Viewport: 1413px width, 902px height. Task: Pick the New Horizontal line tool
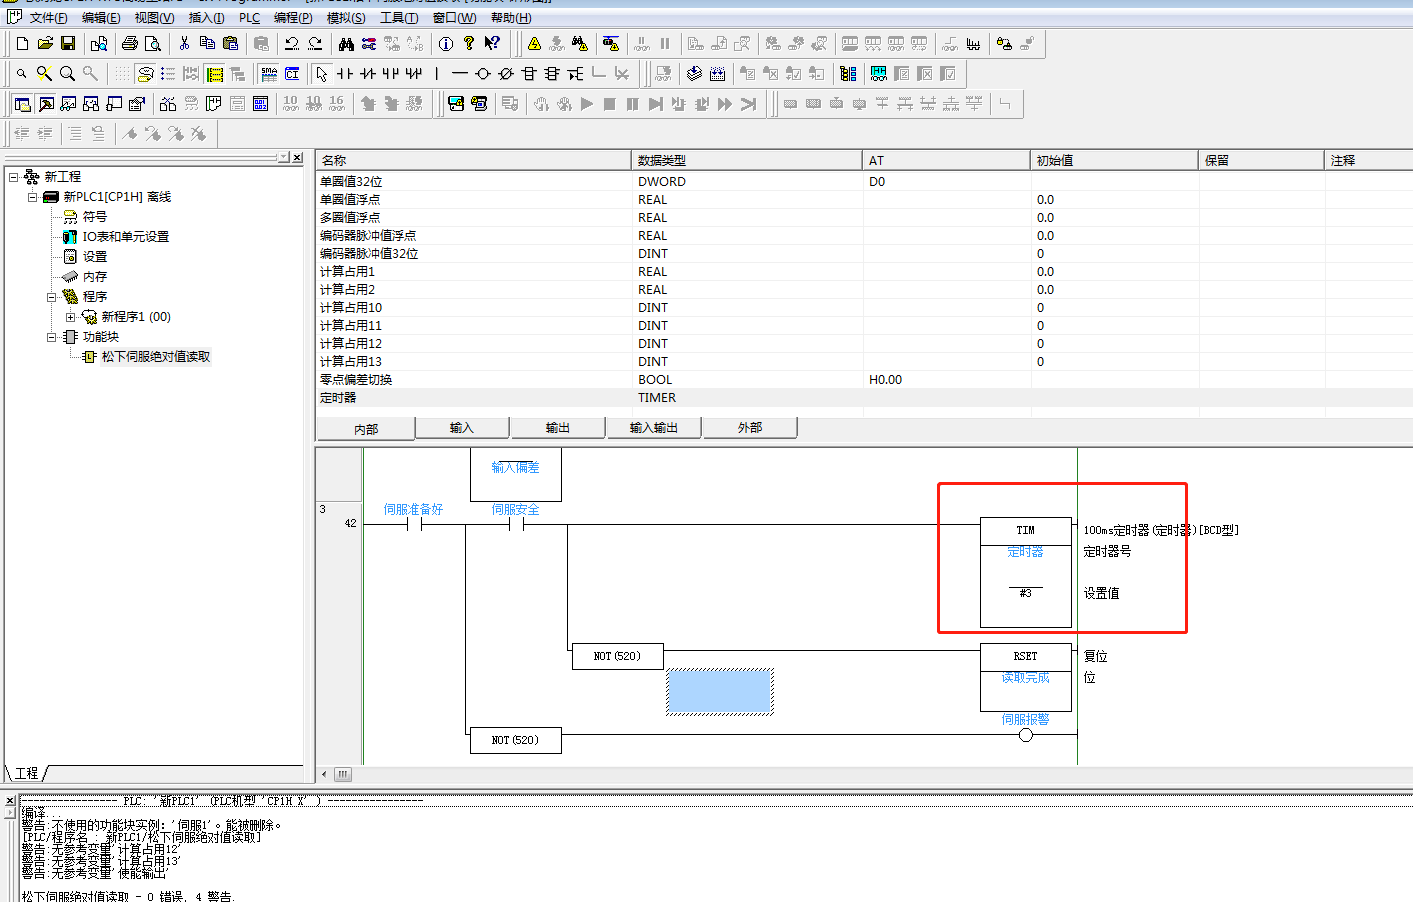[460, 74]
